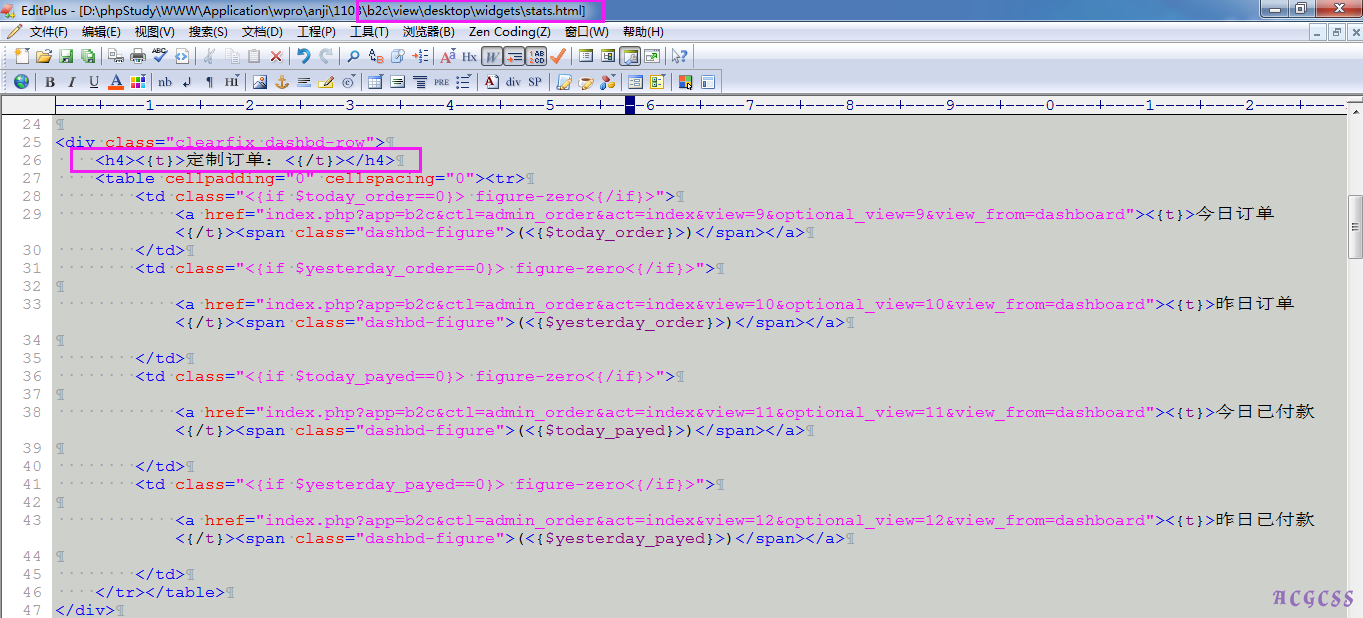Open Find with the magnifier icon

click(353, 56)
